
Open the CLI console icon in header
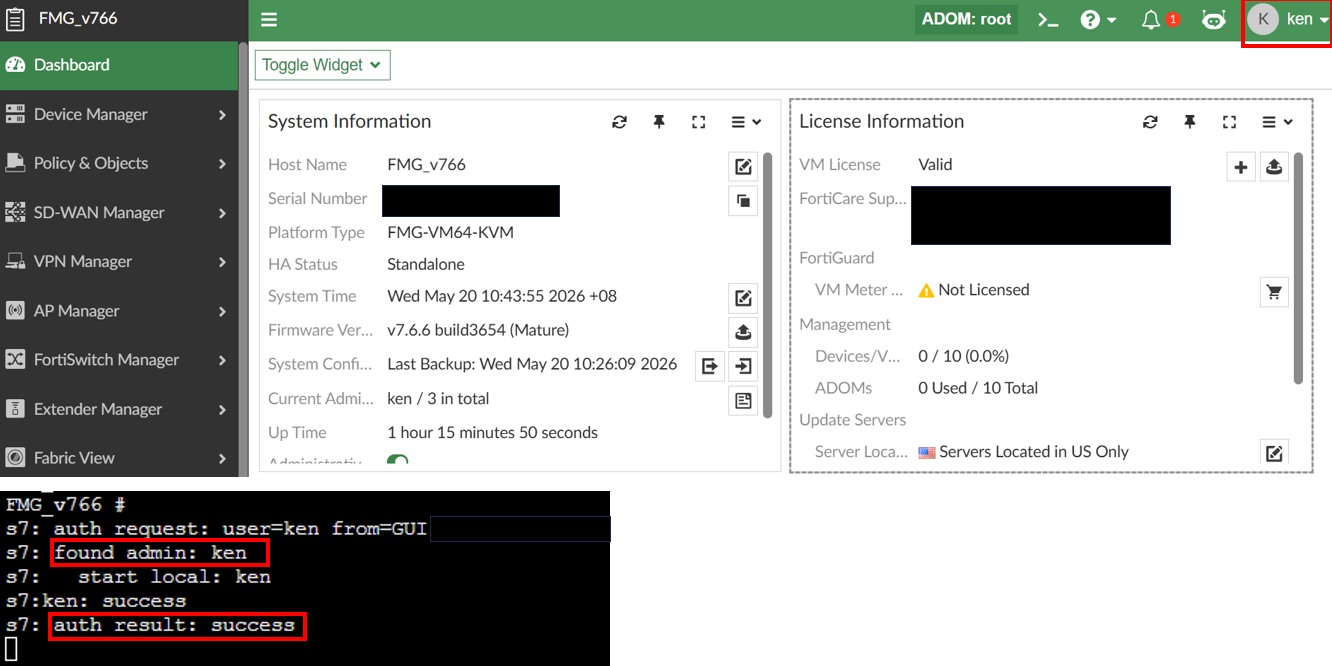click(1047, 20)
